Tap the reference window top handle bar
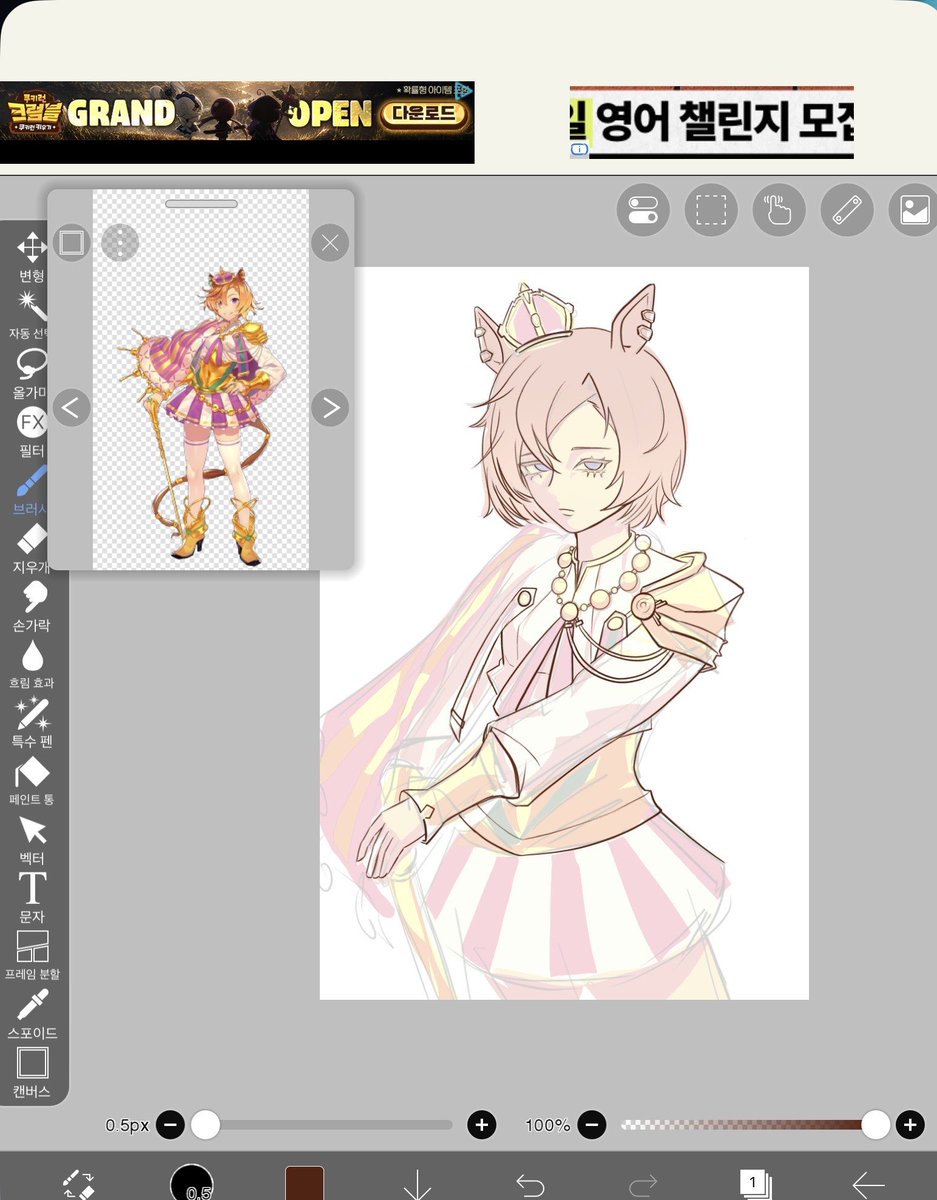Image resolution: width=937 pixels, height=1200 pixels. coord(201,204)
